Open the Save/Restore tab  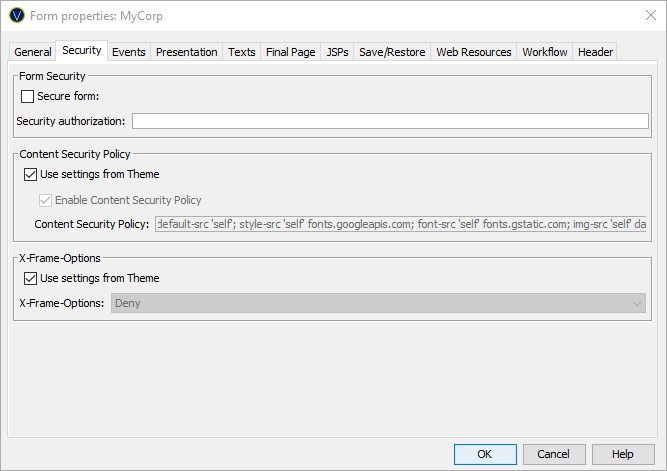pos(391,52)
